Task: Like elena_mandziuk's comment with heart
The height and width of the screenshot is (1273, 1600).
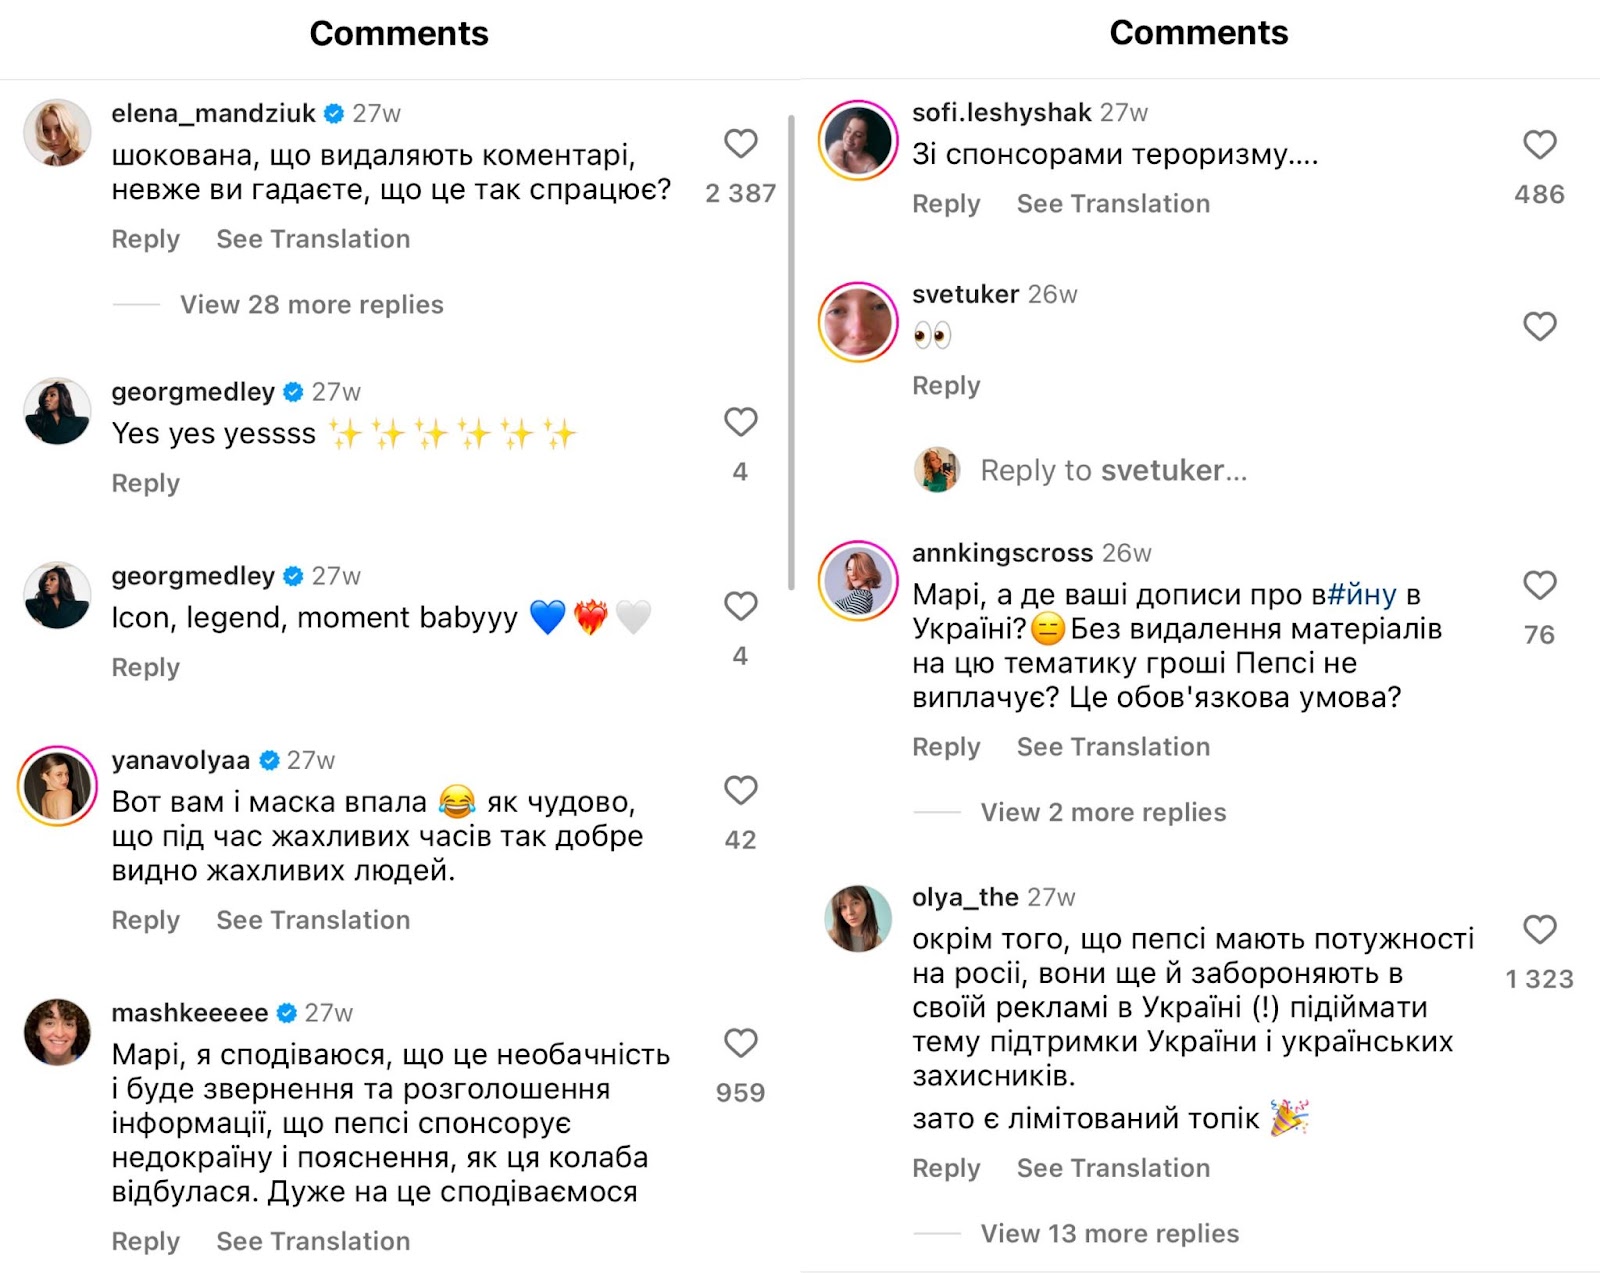Action: (x=740, y=144)
